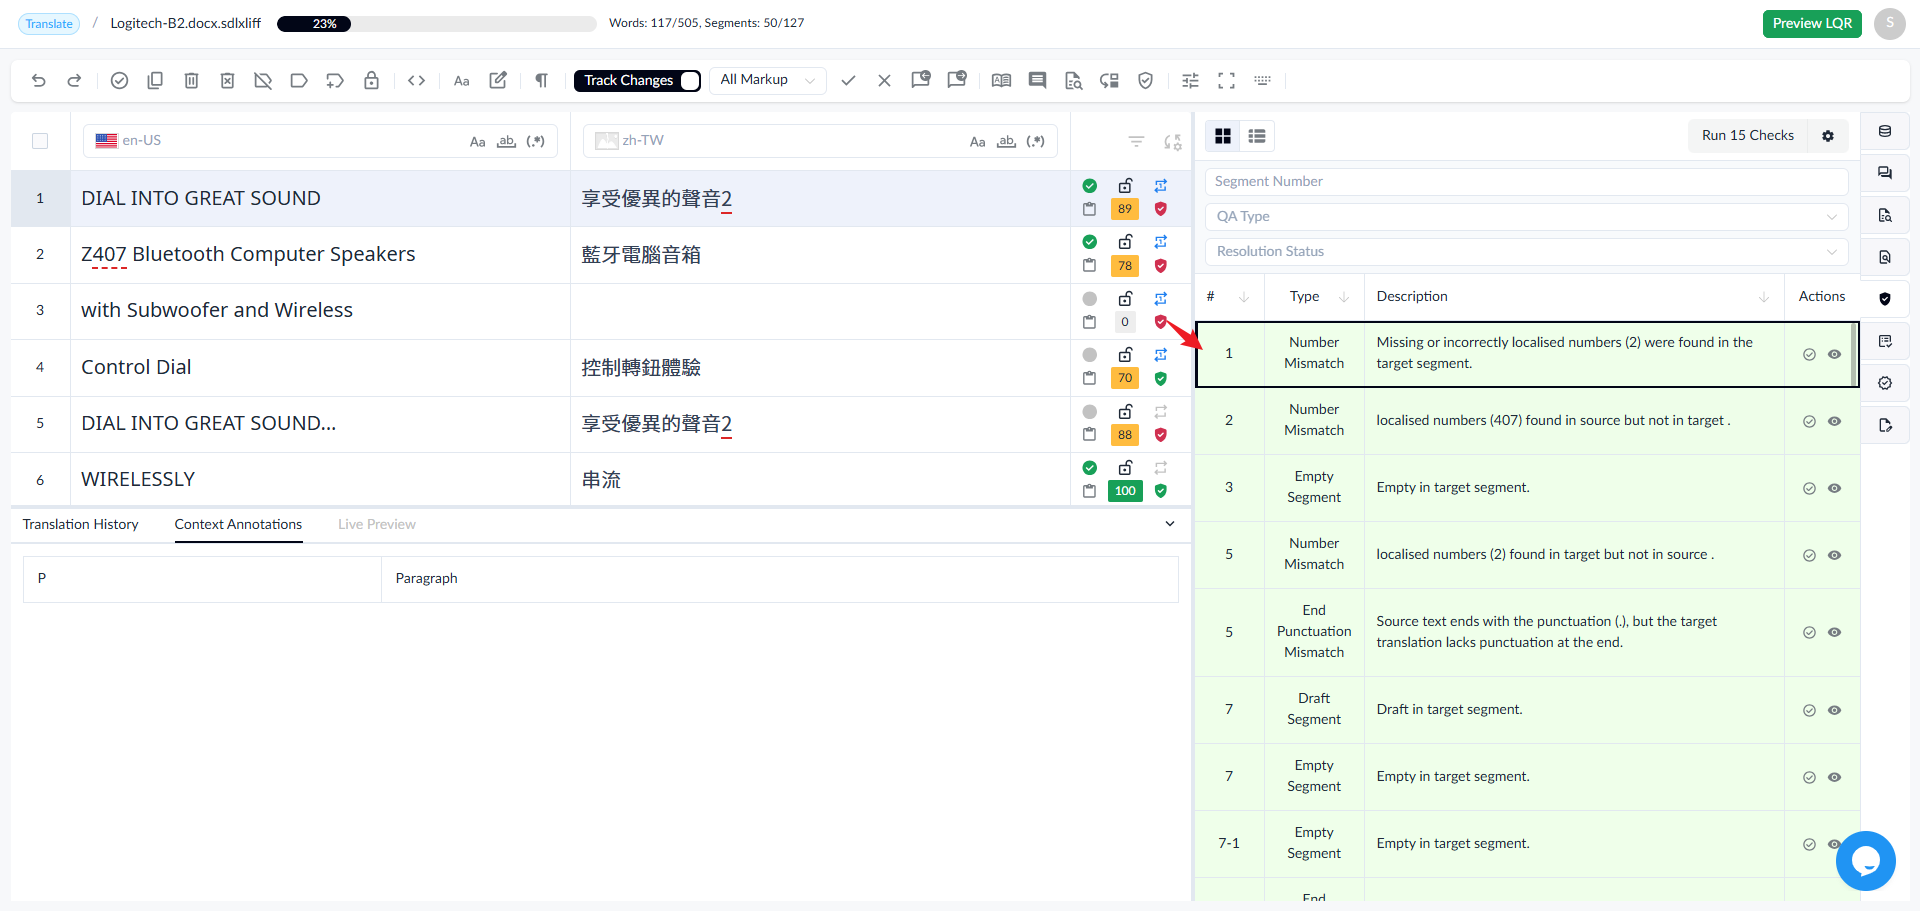The width and height of the screenshot is (1920, 911).
Task: Toggle eye on End Punctuation Mismatch row
Action: tap(1834, 632)
